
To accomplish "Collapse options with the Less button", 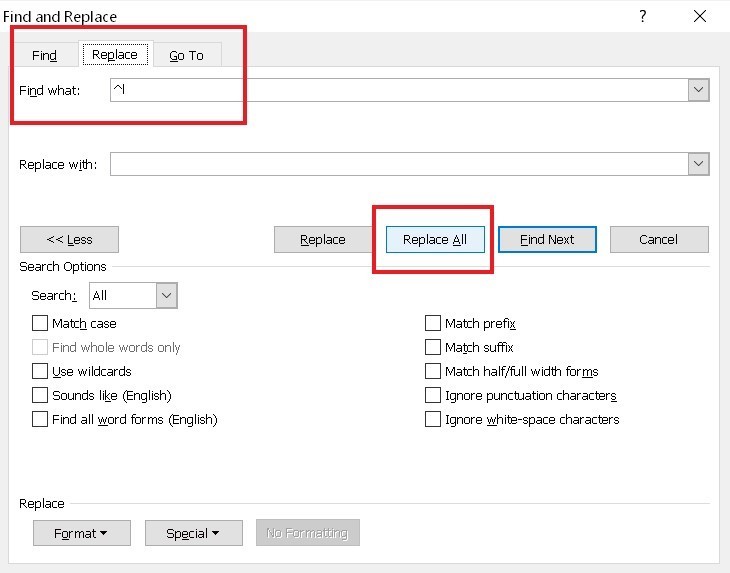I will [x=69, y=239].
